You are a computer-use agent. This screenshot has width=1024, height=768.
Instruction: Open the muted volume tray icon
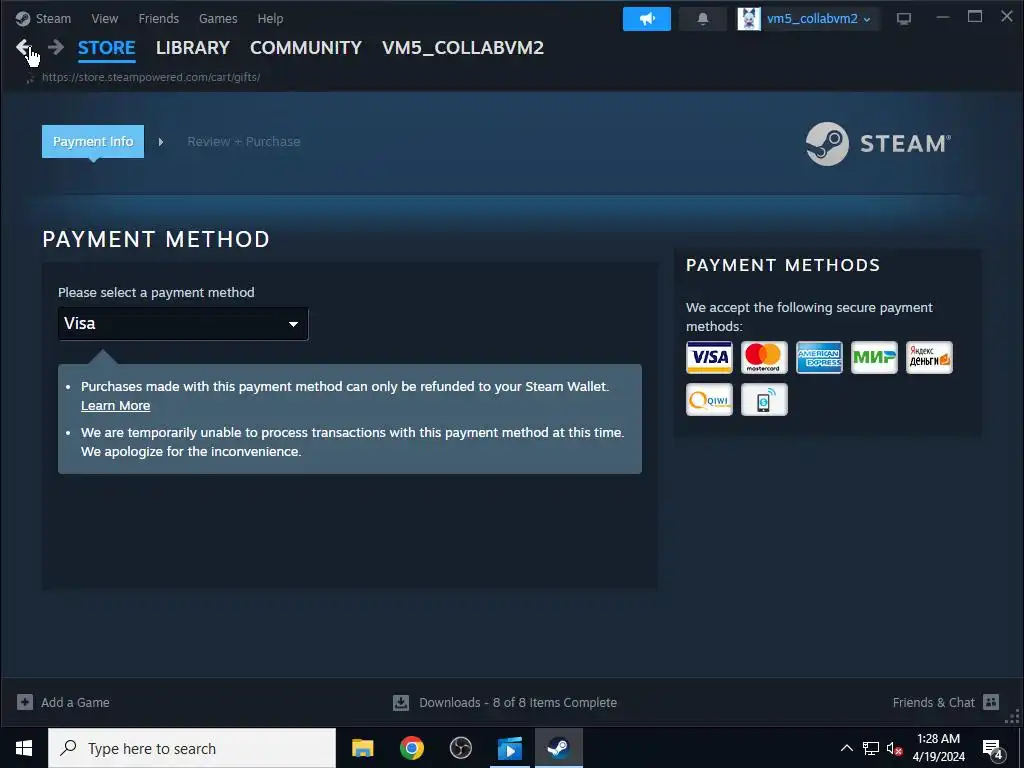coord(895,748)
